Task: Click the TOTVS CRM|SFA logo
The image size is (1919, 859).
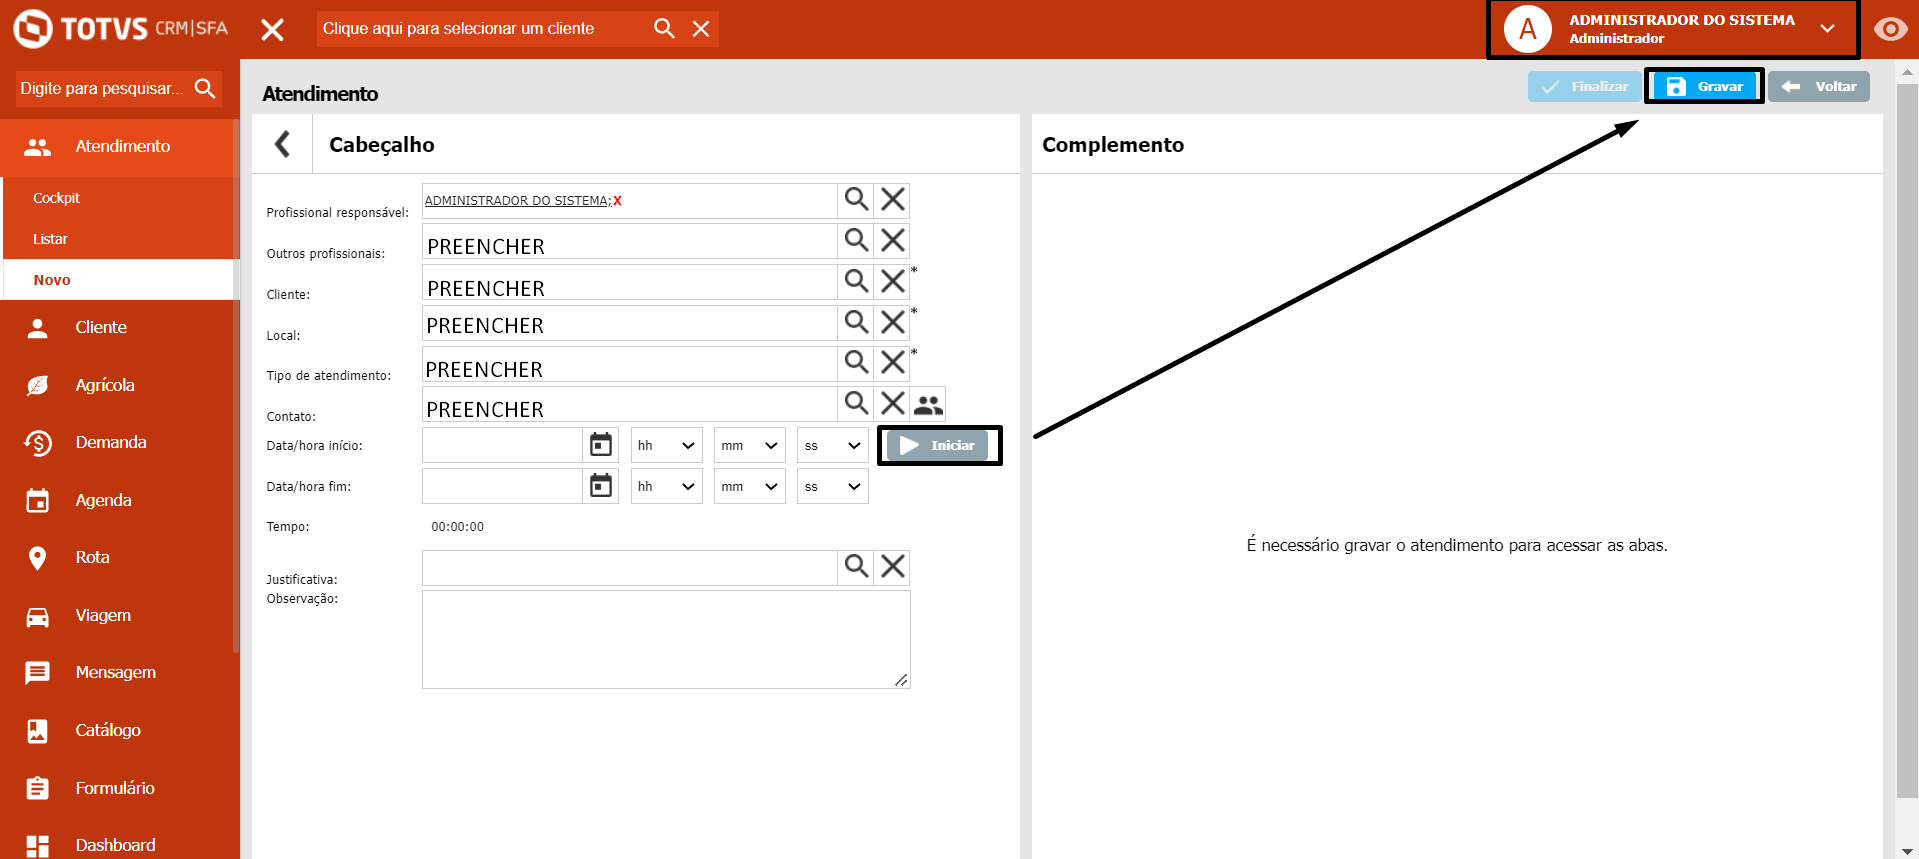Action: [x=120, y=28]
